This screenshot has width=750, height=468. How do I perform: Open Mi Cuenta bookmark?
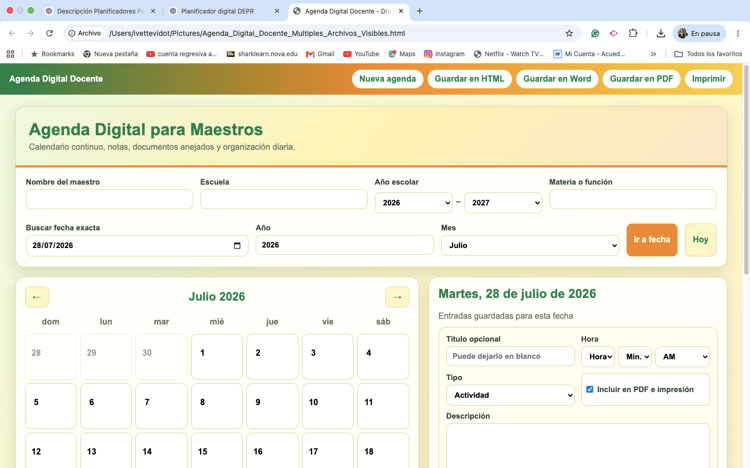click(x=589, y=54)
